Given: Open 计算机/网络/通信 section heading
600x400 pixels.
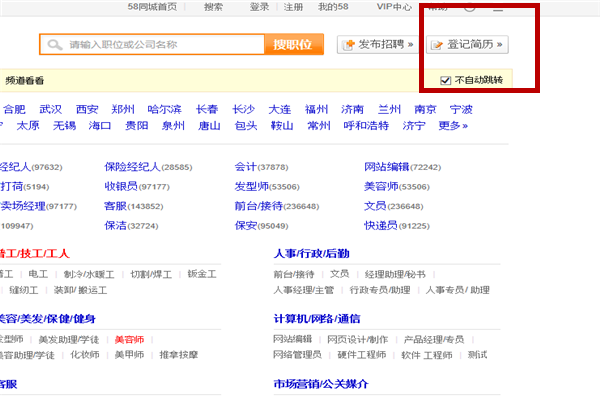Looking at the screenshot, I should coord(317,318).
